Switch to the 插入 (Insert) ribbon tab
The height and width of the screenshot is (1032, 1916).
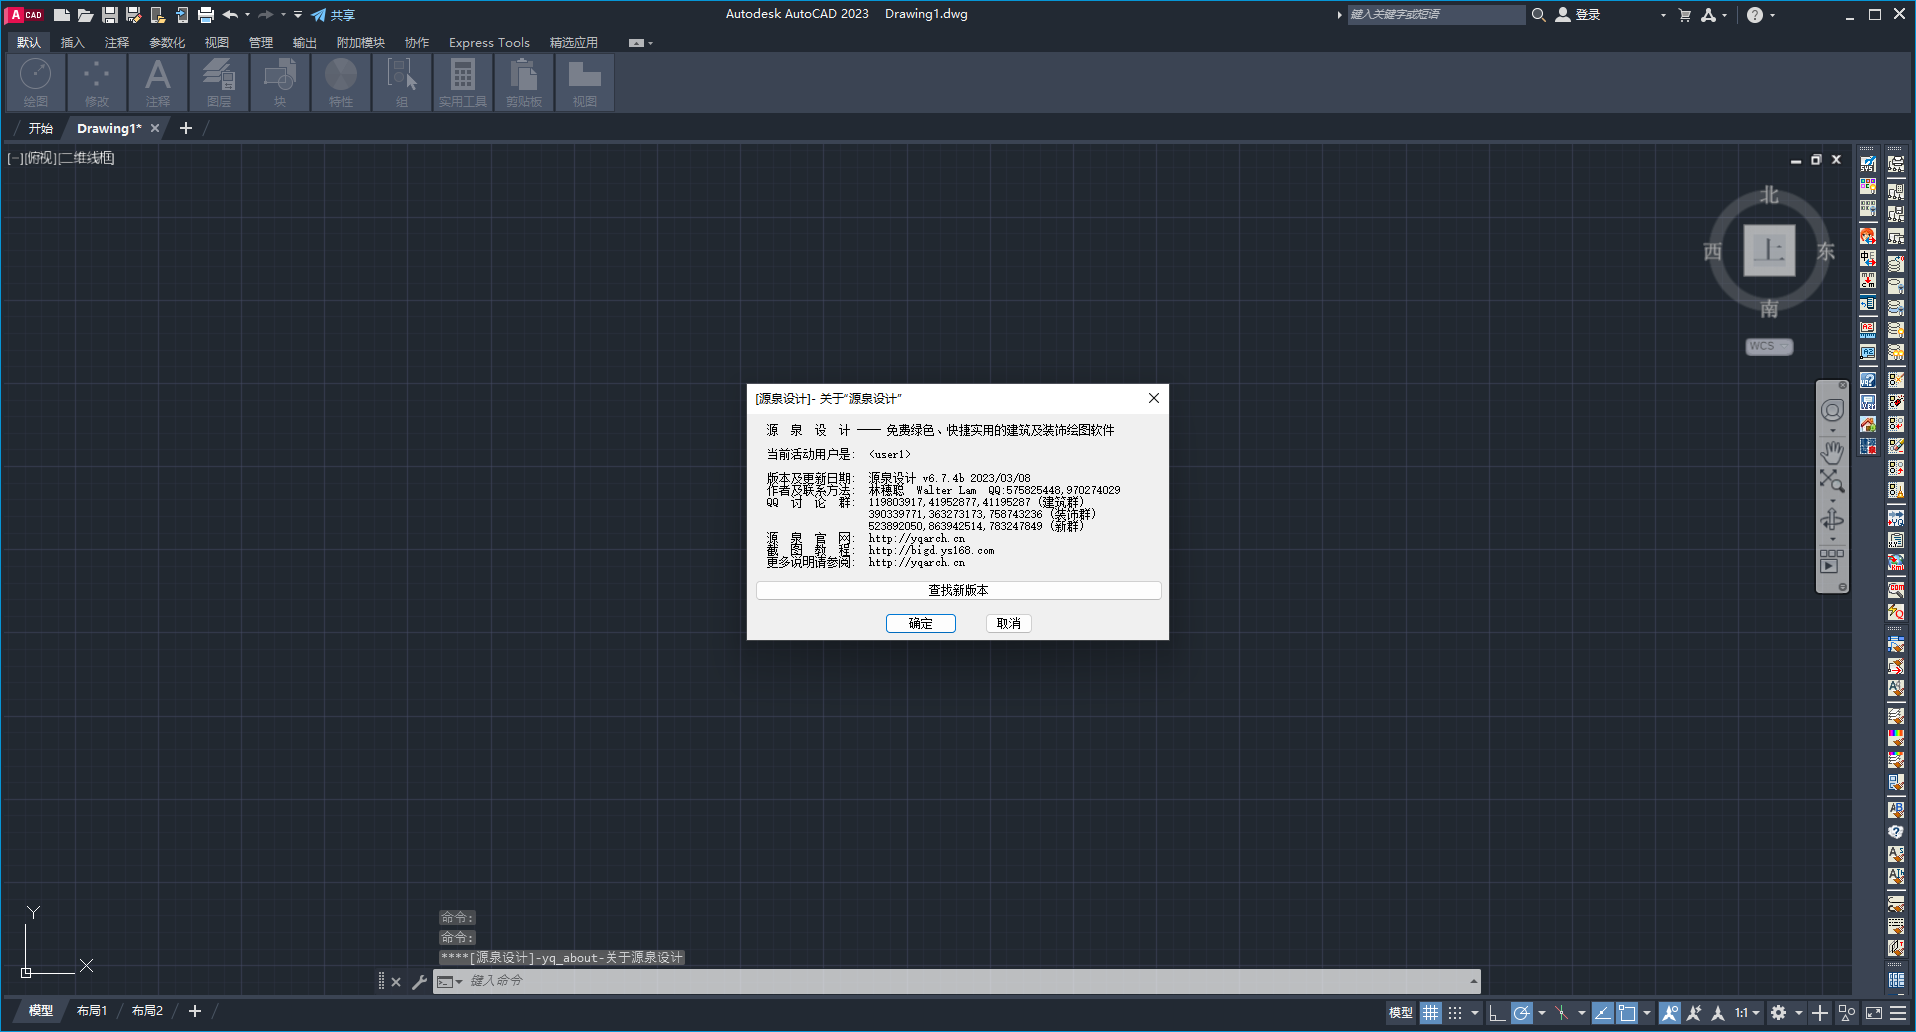[x=72, y=43]
